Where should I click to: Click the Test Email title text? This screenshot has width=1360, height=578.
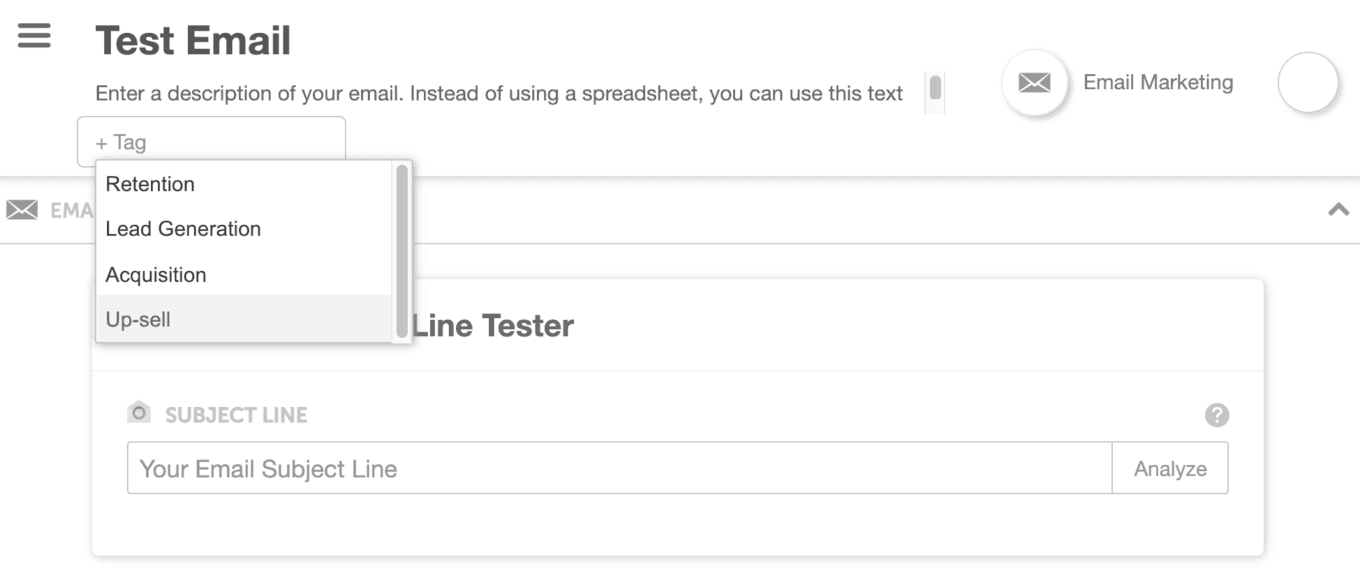coord(193,41)
